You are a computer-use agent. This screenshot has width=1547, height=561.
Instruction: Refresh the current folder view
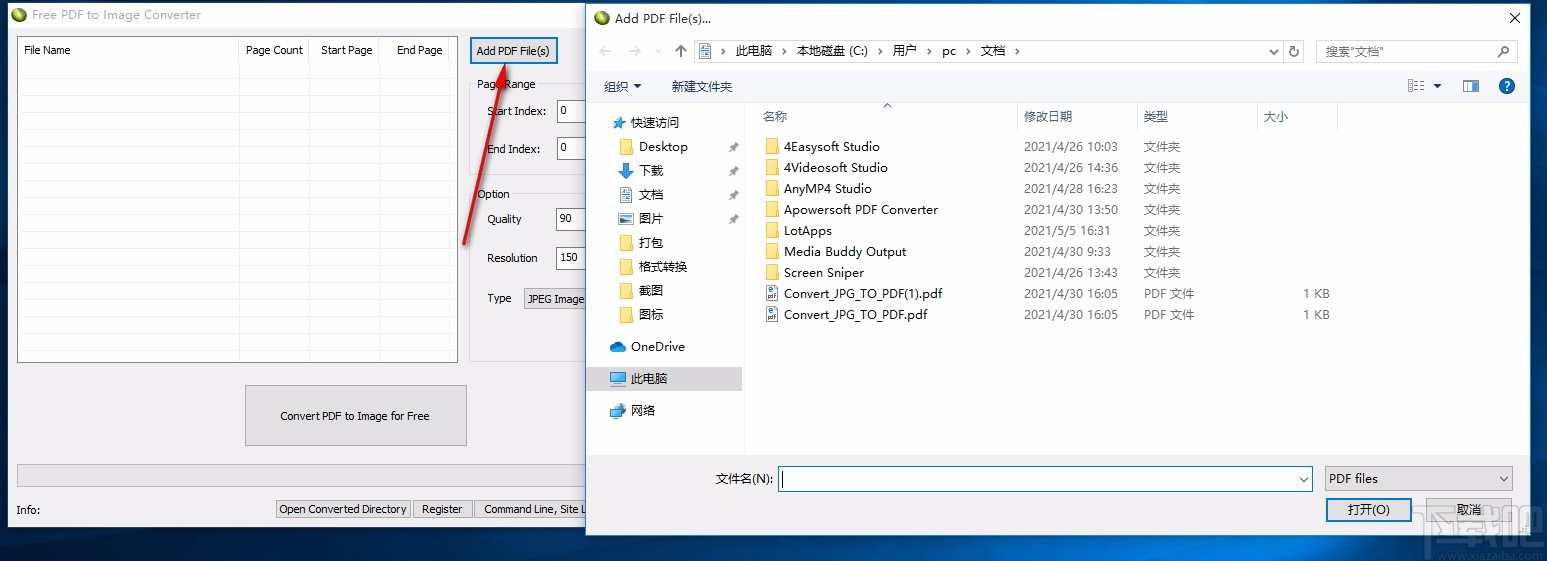[1295, 51]
